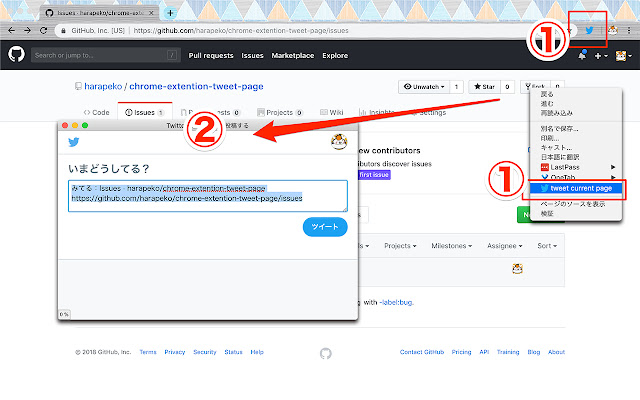Post with the ツイート button
The height and width of the screenshot is (400, 640).
325,227
